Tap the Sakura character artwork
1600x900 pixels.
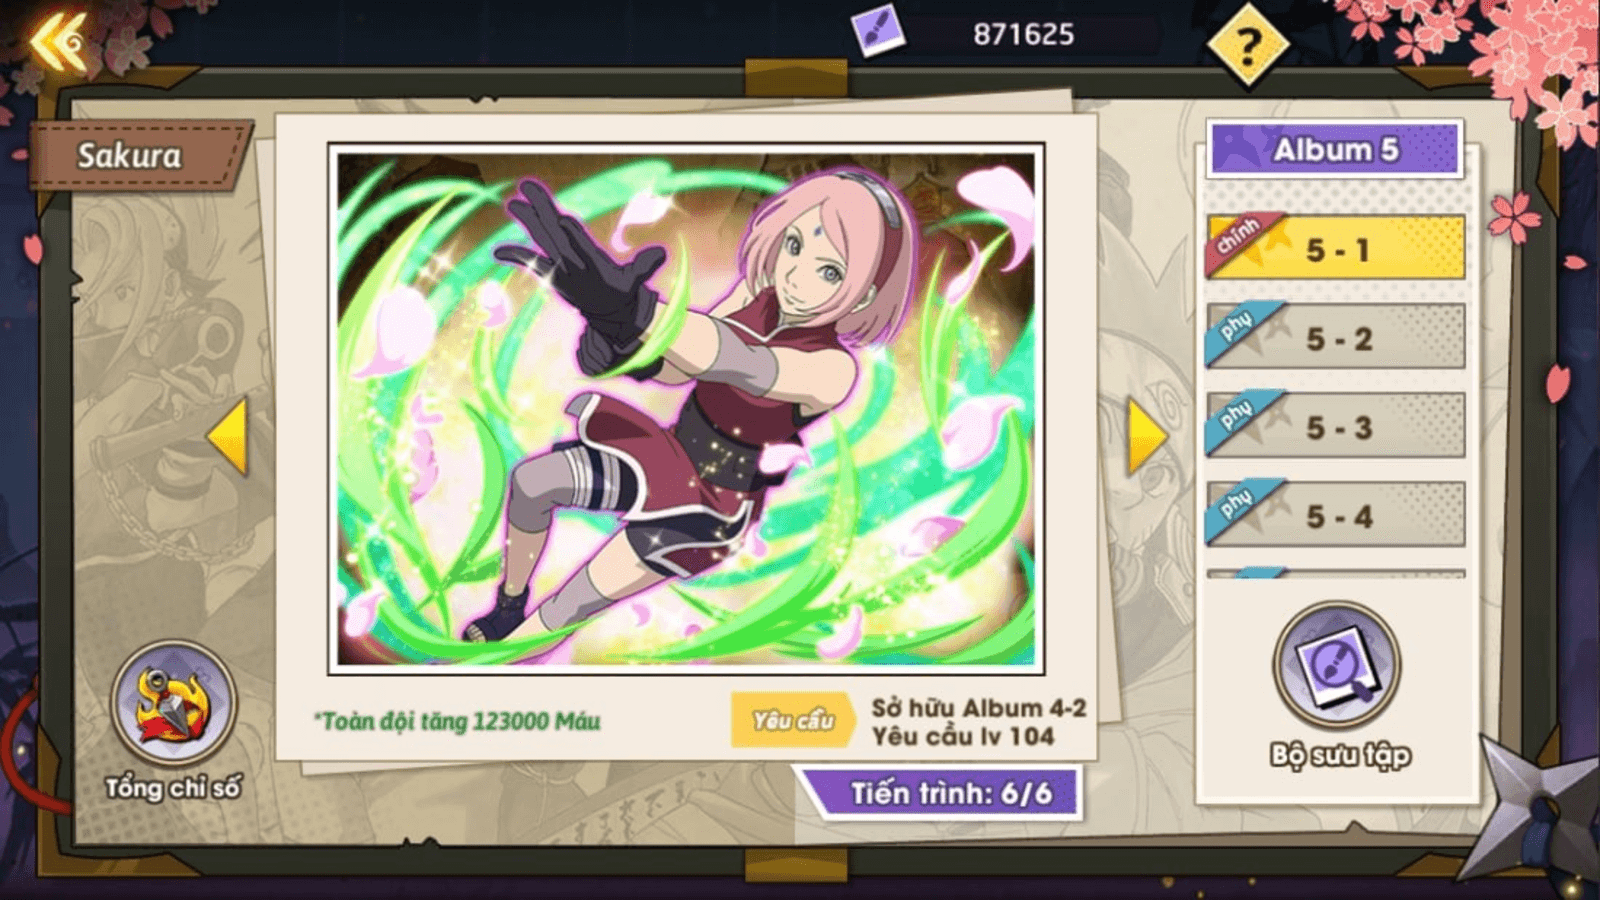(x=686, y=408)
